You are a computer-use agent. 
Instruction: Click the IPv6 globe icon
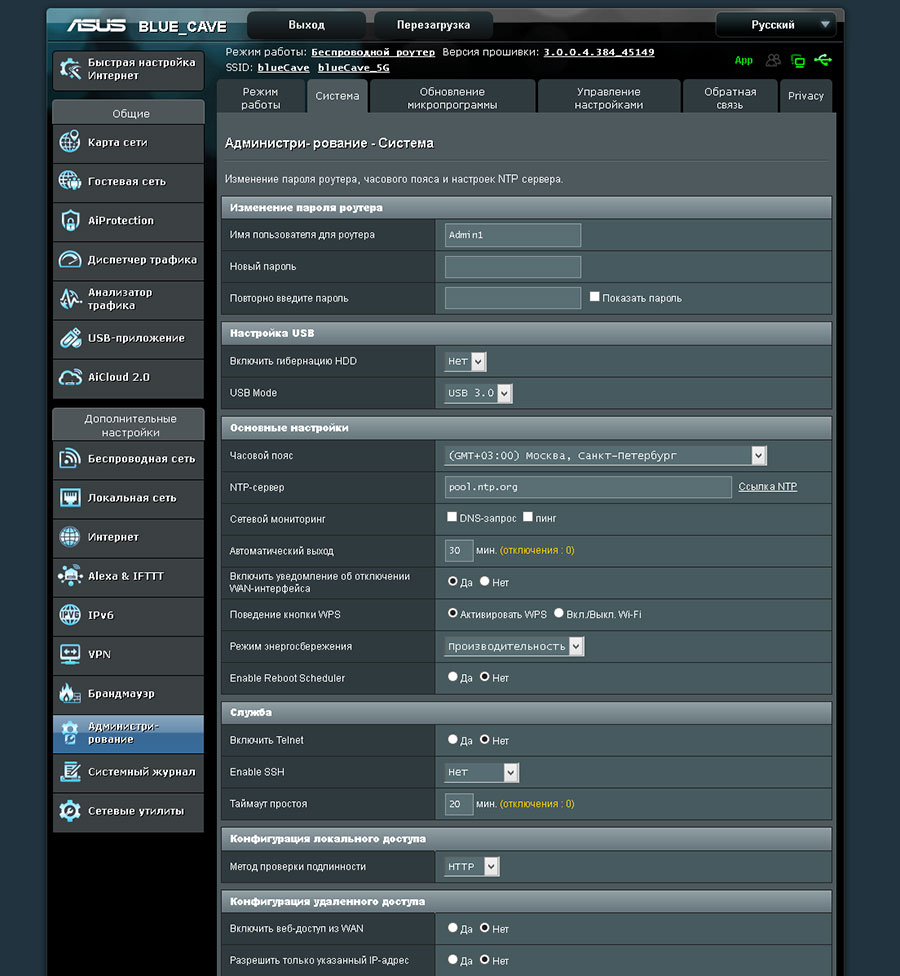tap(70, 615)
